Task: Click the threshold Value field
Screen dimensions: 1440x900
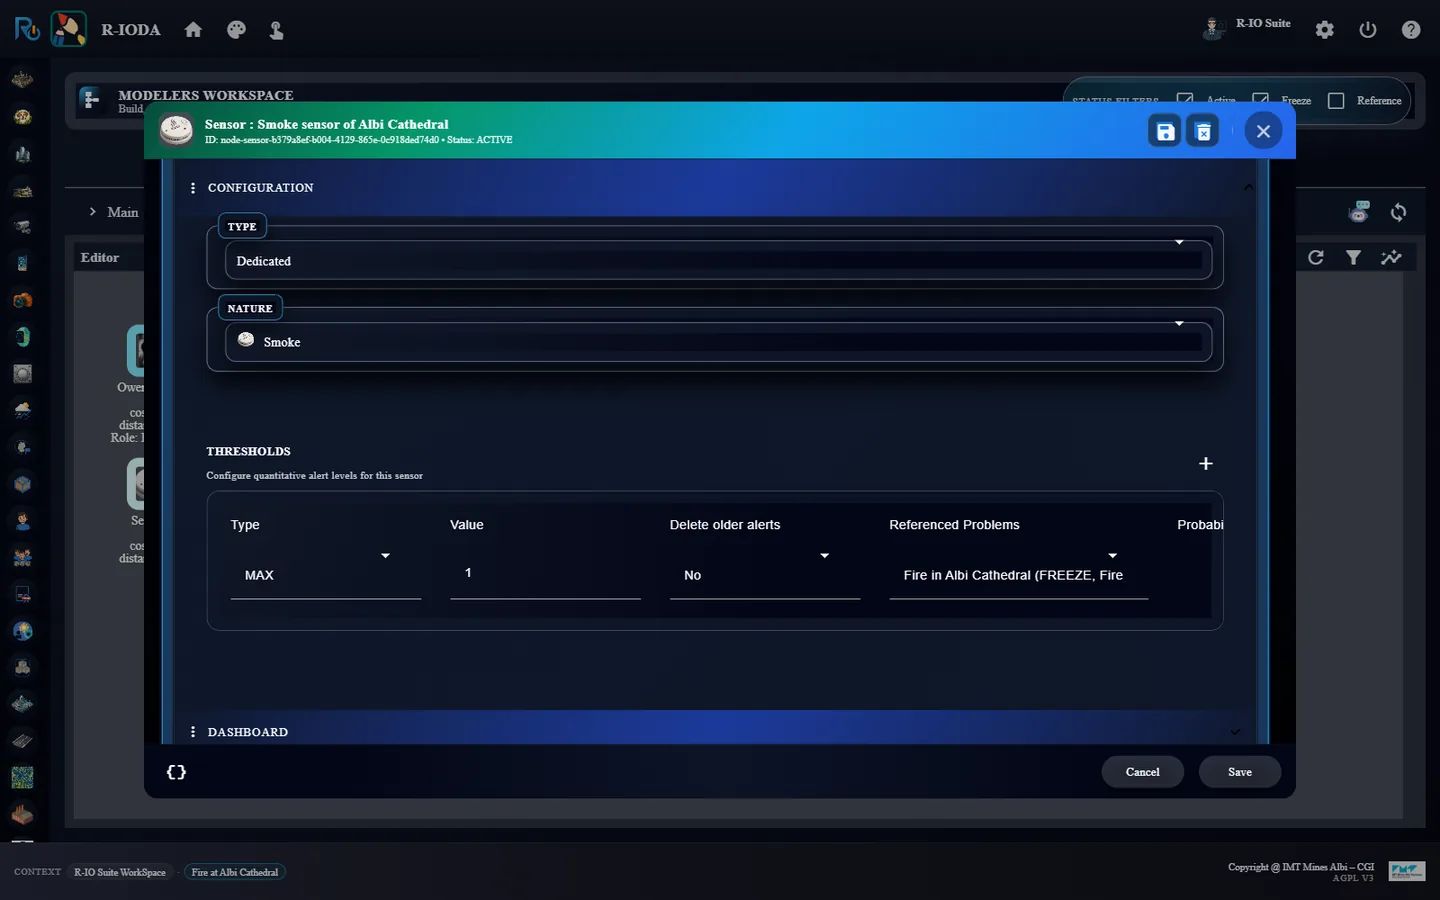Action: tap(545, 574)
